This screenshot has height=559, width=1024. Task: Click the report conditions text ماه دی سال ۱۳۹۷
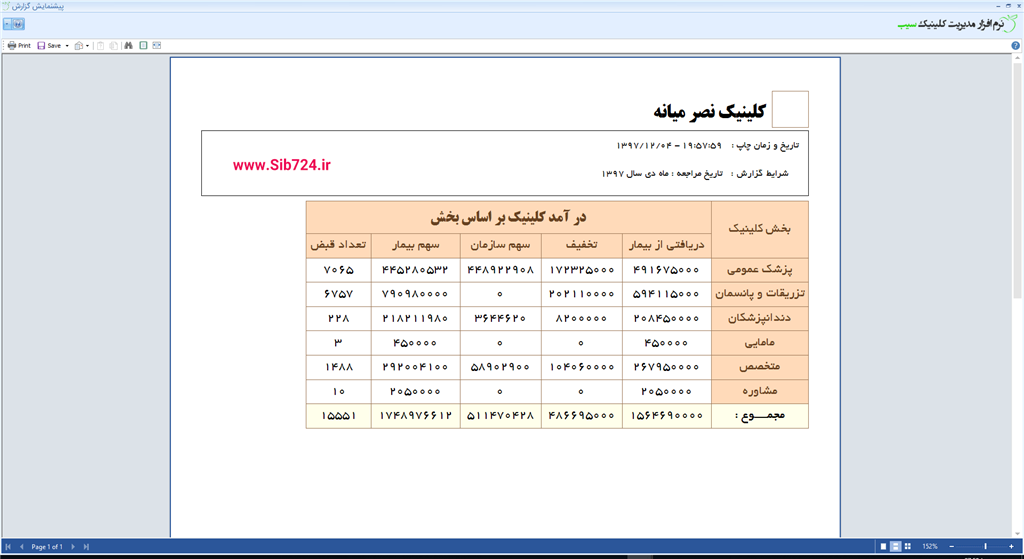pyautogui.click(x=635, y=174)
